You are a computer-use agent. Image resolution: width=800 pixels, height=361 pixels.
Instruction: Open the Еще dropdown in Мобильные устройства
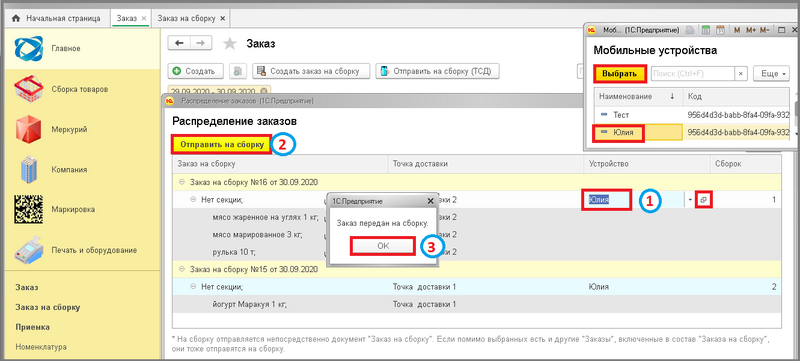tap(772, 73)
